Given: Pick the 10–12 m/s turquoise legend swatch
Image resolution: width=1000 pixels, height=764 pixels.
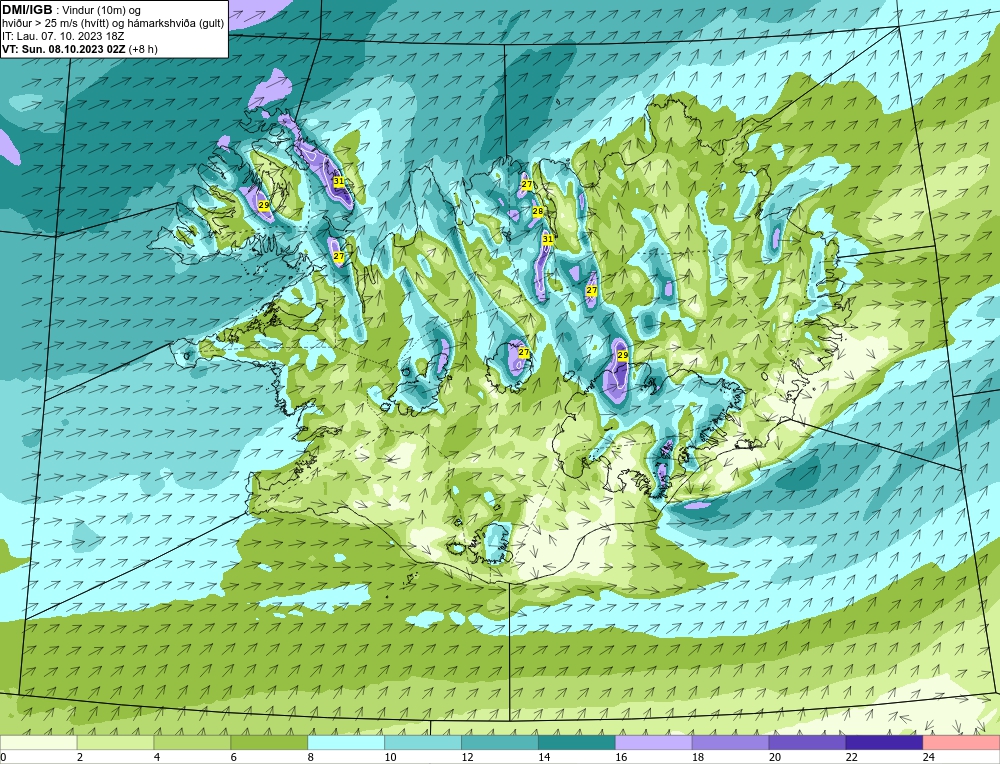Looking at the screenshot, I should (423, 743).
